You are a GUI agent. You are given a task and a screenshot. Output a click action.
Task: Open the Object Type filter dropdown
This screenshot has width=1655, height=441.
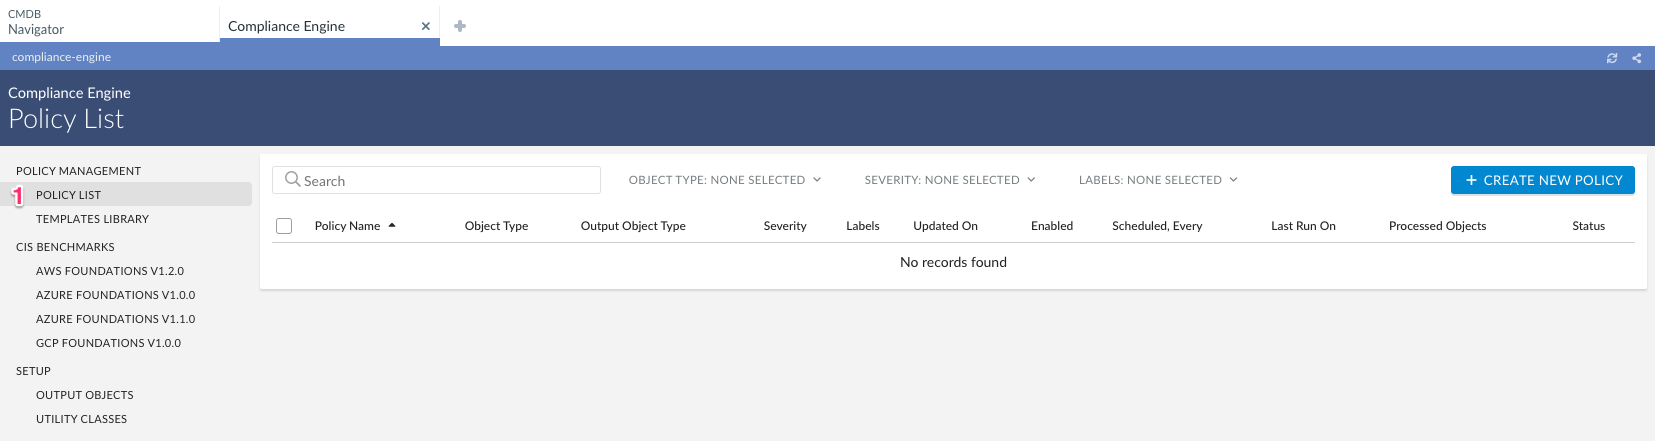(x=725, y=180)
